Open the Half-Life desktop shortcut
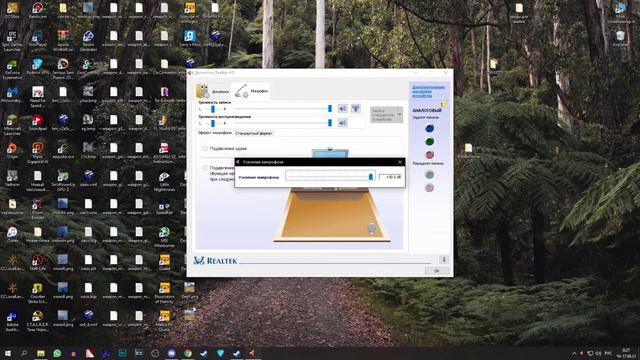 tap(38, 262)
